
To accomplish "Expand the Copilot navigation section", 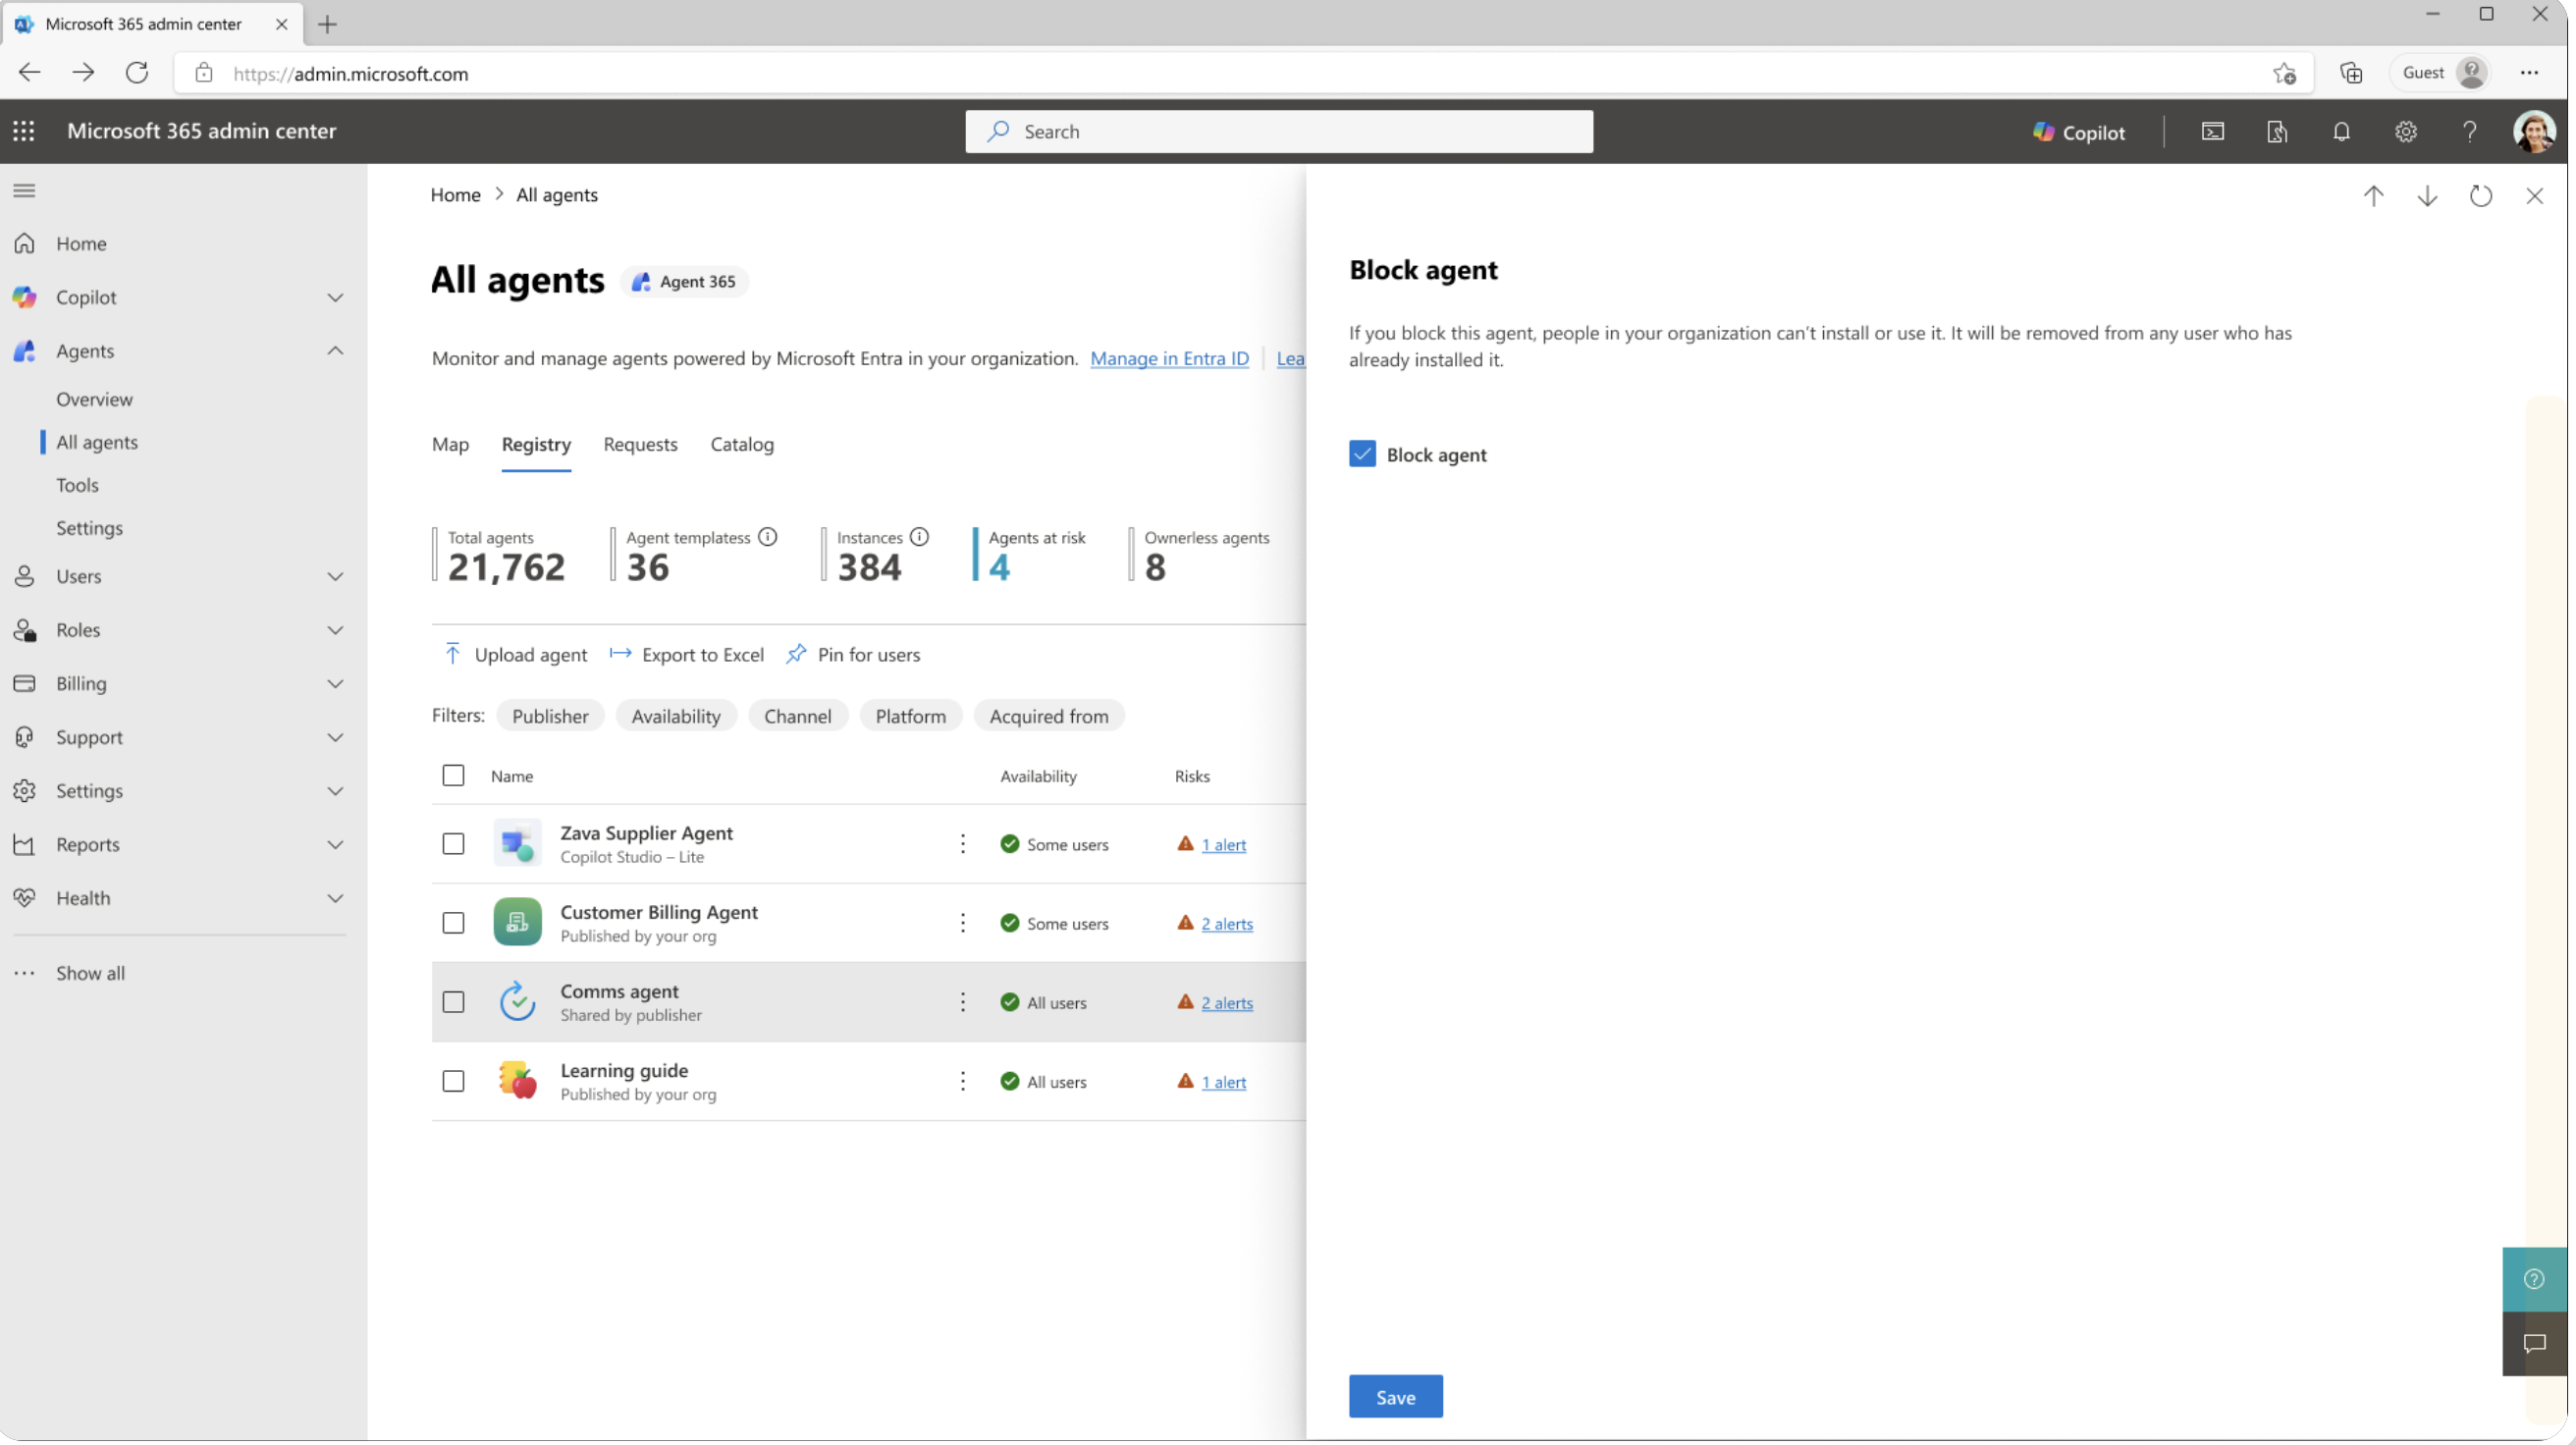I will tap(336, 298).
